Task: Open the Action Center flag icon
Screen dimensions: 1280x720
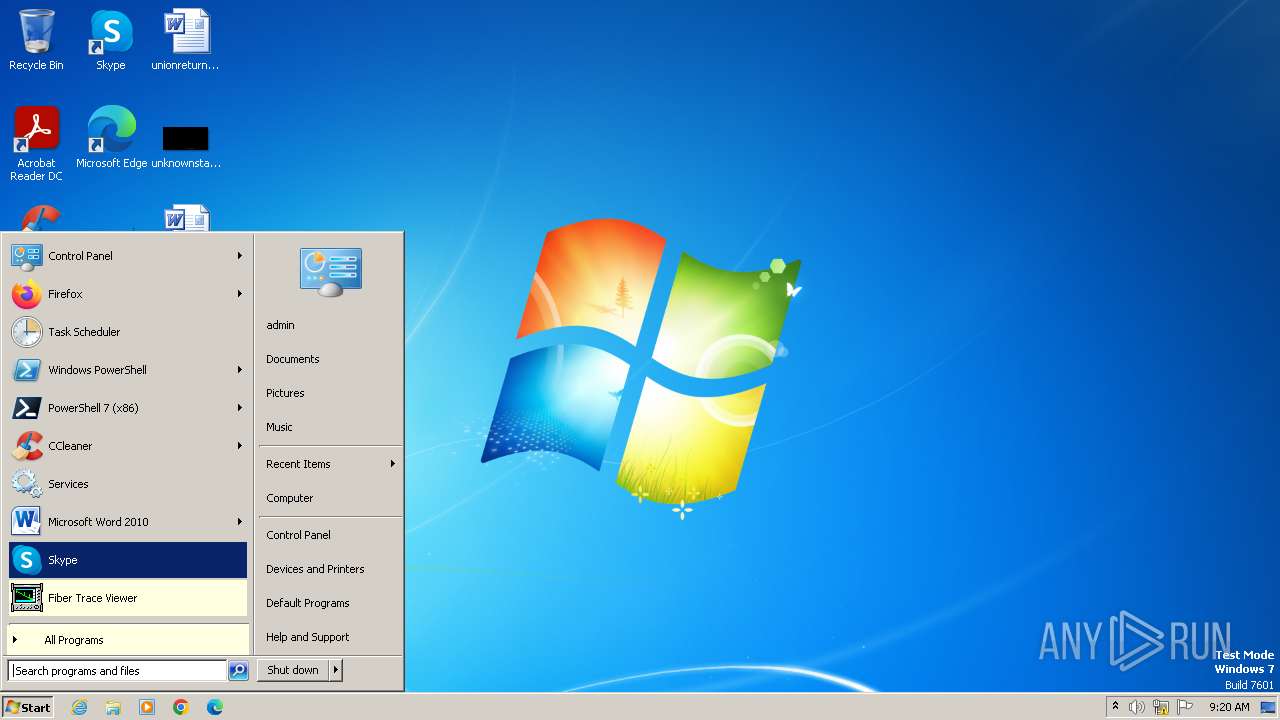Action: (x=1185, y=707)
